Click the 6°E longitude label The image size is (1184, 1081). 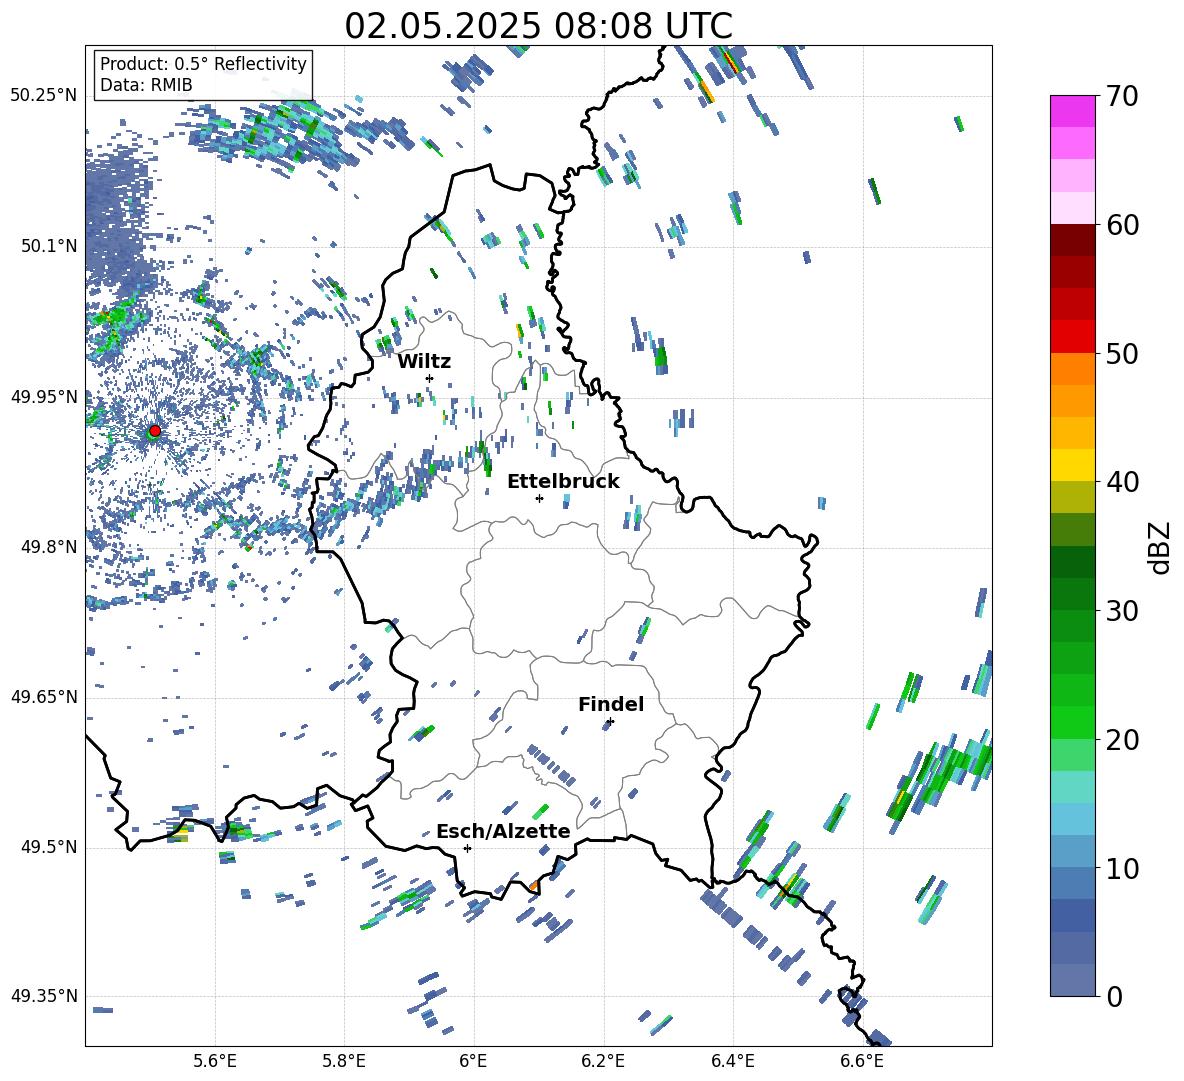pos(473,1061)
